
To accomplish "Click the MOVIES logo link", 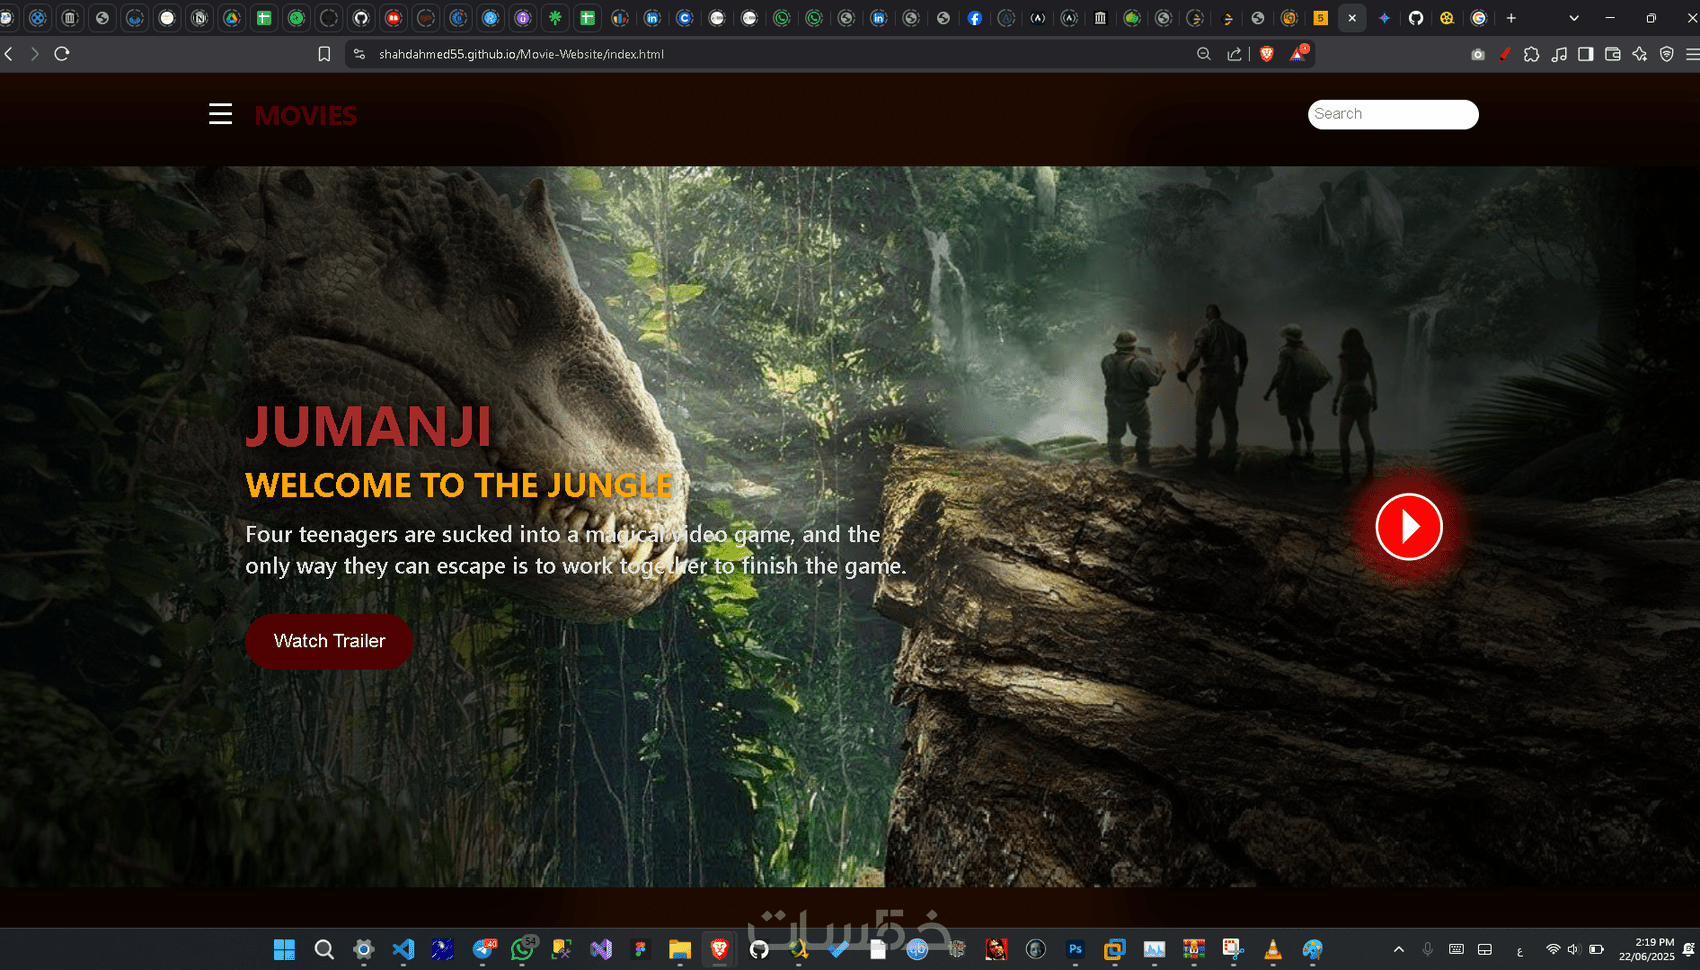I will (305, 116).
